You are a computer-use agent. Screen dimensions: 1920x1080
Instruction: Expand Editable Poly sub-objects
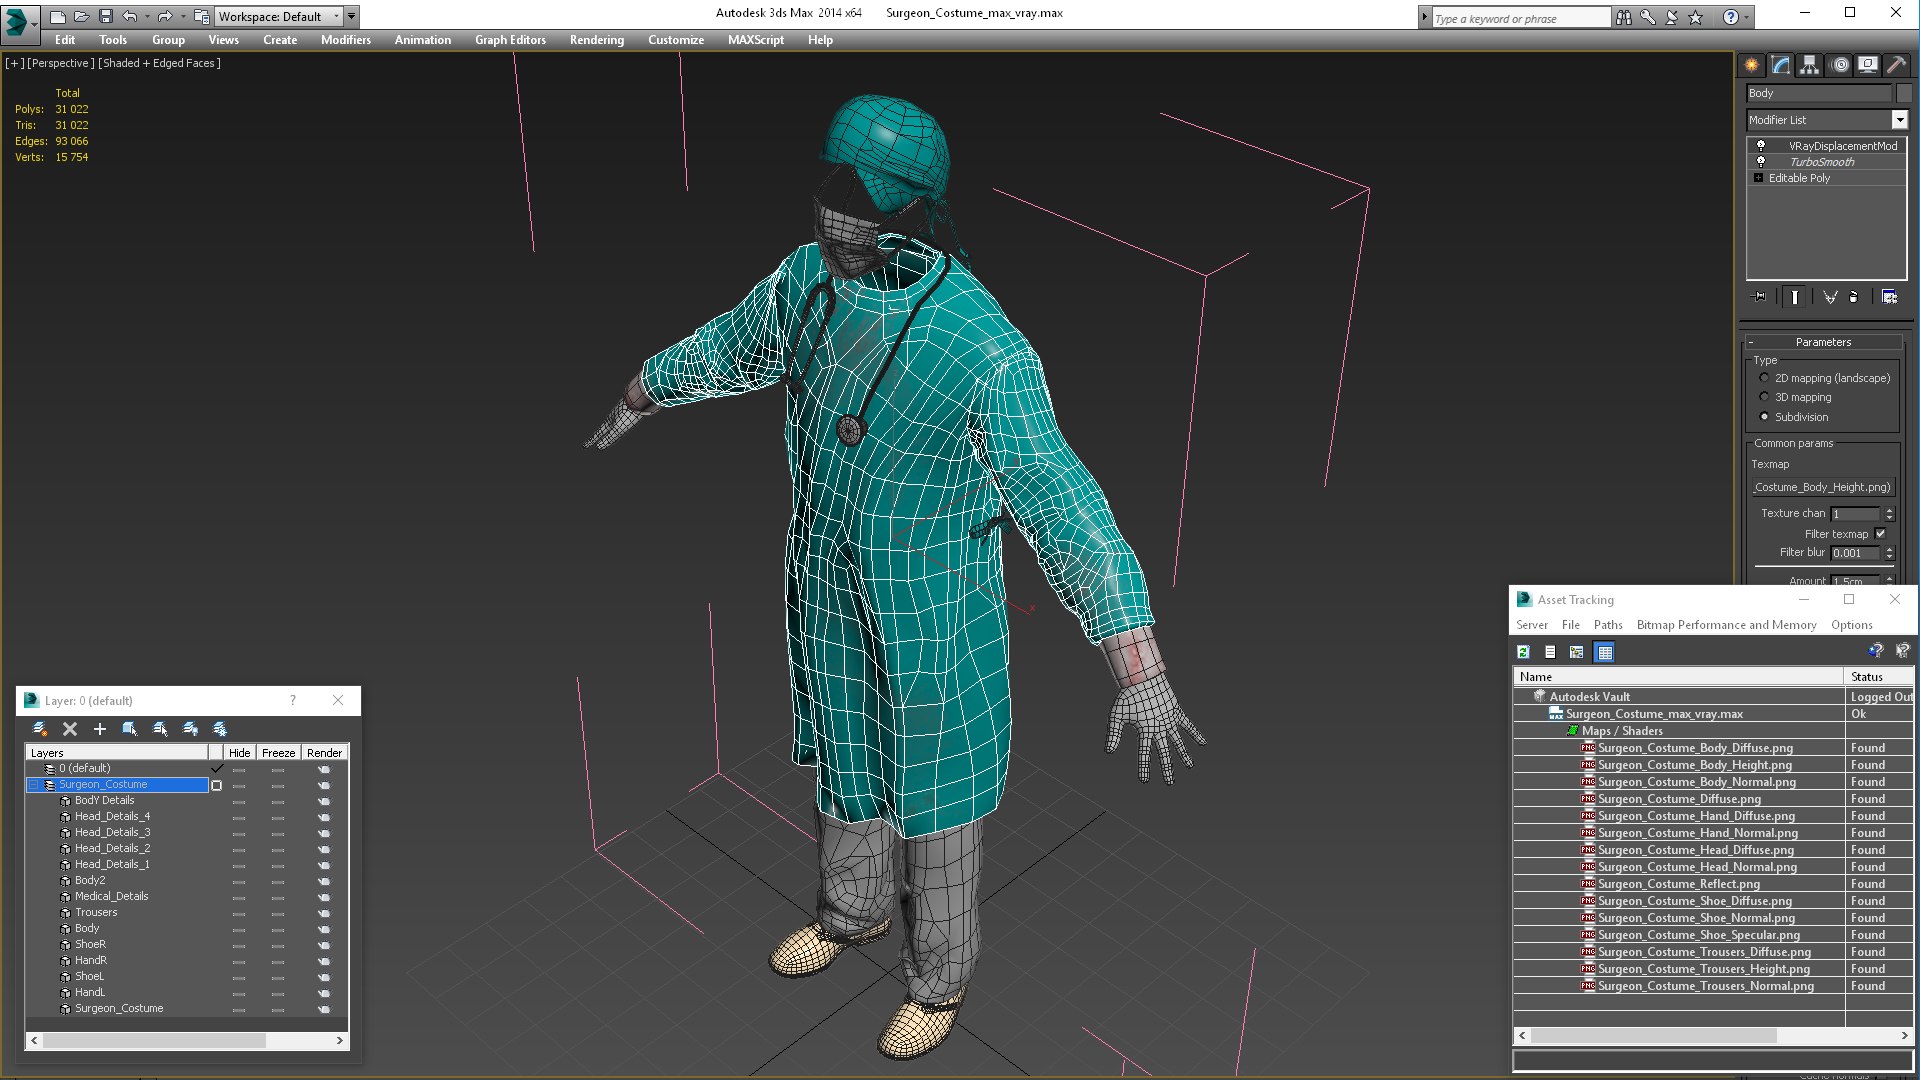point(1758,178)
